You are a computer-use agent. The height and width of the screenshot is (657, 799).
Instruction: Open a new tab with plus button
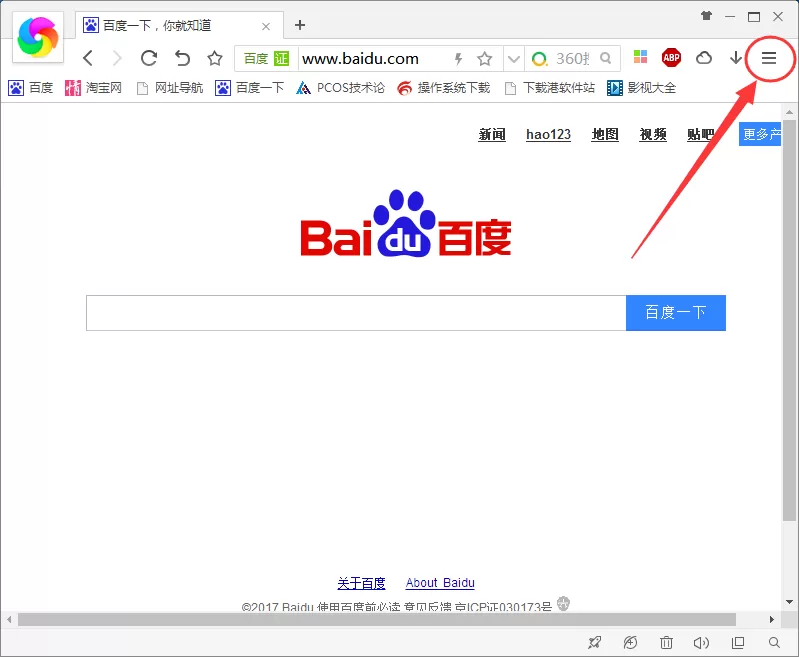click(x=300, y=25)
